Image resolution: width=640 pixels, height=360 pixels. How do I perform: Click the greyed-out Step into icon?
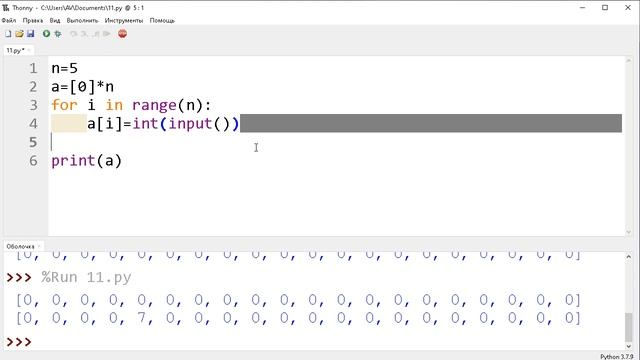(84, 34)
